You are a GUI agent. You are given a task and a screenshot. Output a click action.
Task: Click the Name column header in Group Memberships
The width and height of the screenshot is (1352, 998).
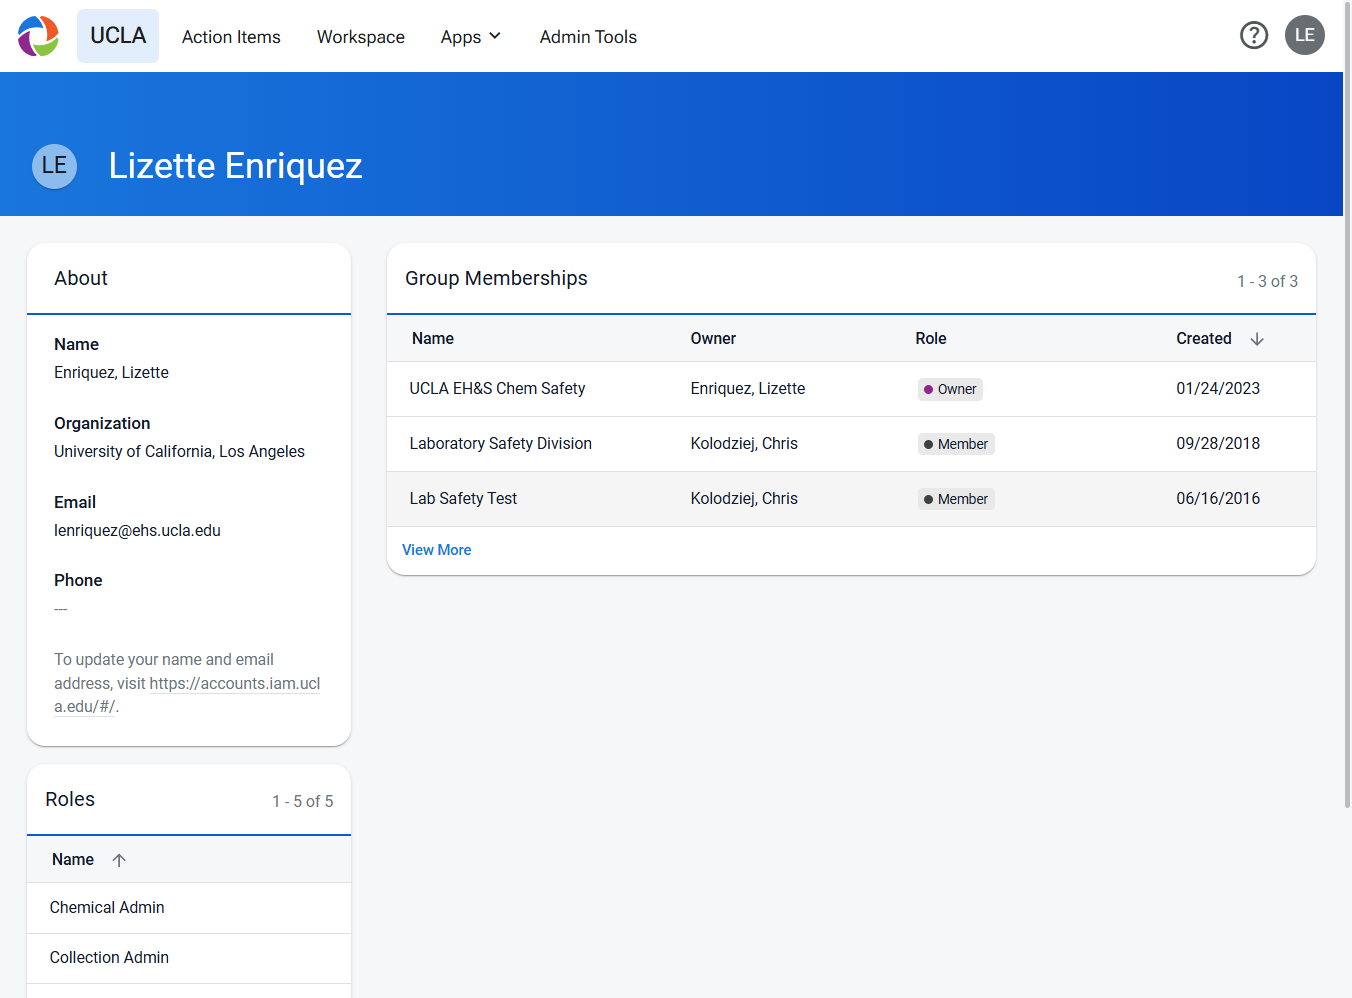(x=433, y=339)
